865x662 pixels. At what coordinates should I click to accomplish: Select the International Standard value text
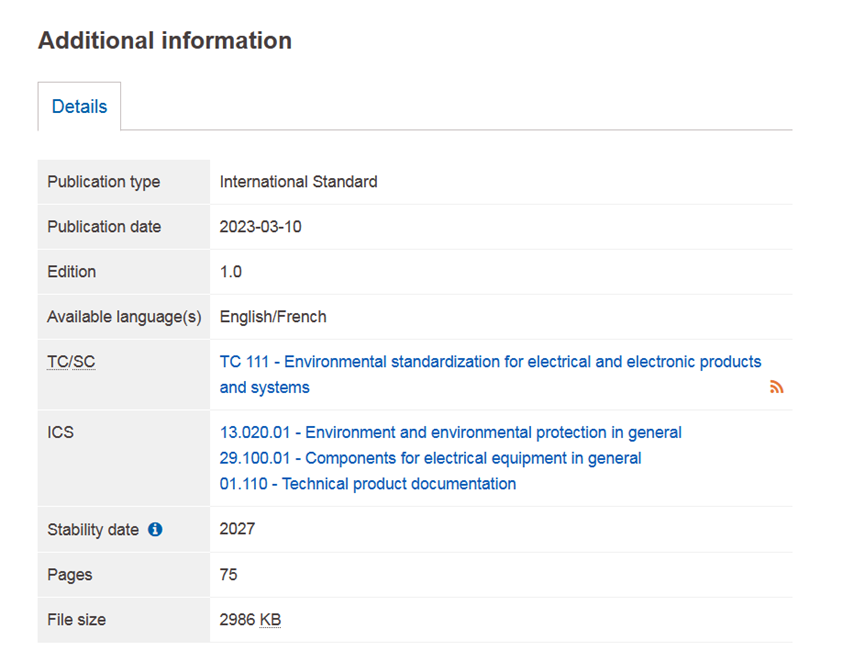[x=298, y=182]
